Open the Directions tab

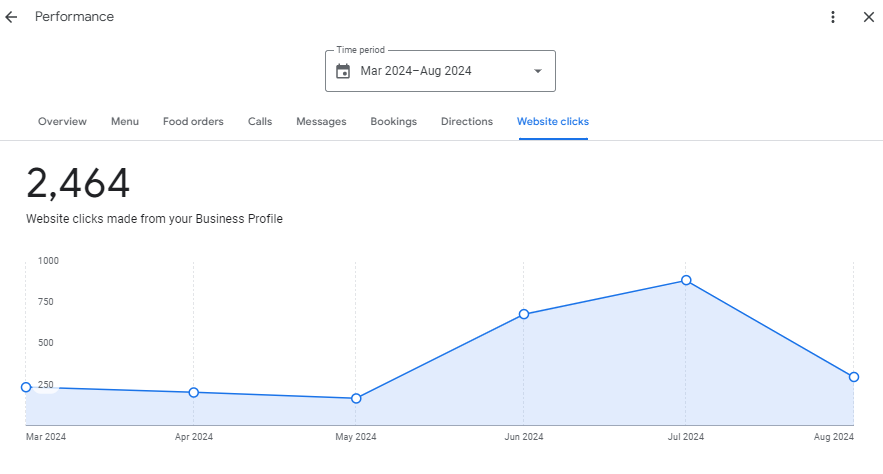(467, 122)
